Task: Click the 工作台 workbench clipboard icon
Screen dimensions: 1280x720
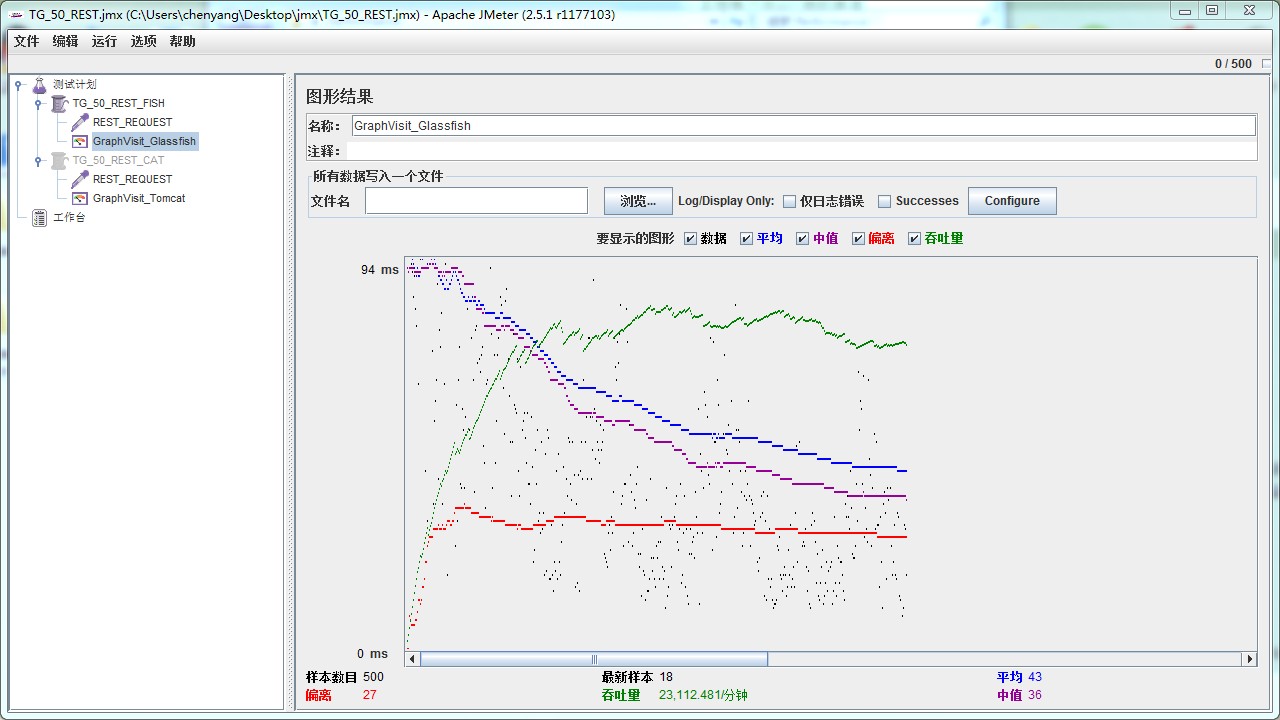Action: [x=37, y=218]
